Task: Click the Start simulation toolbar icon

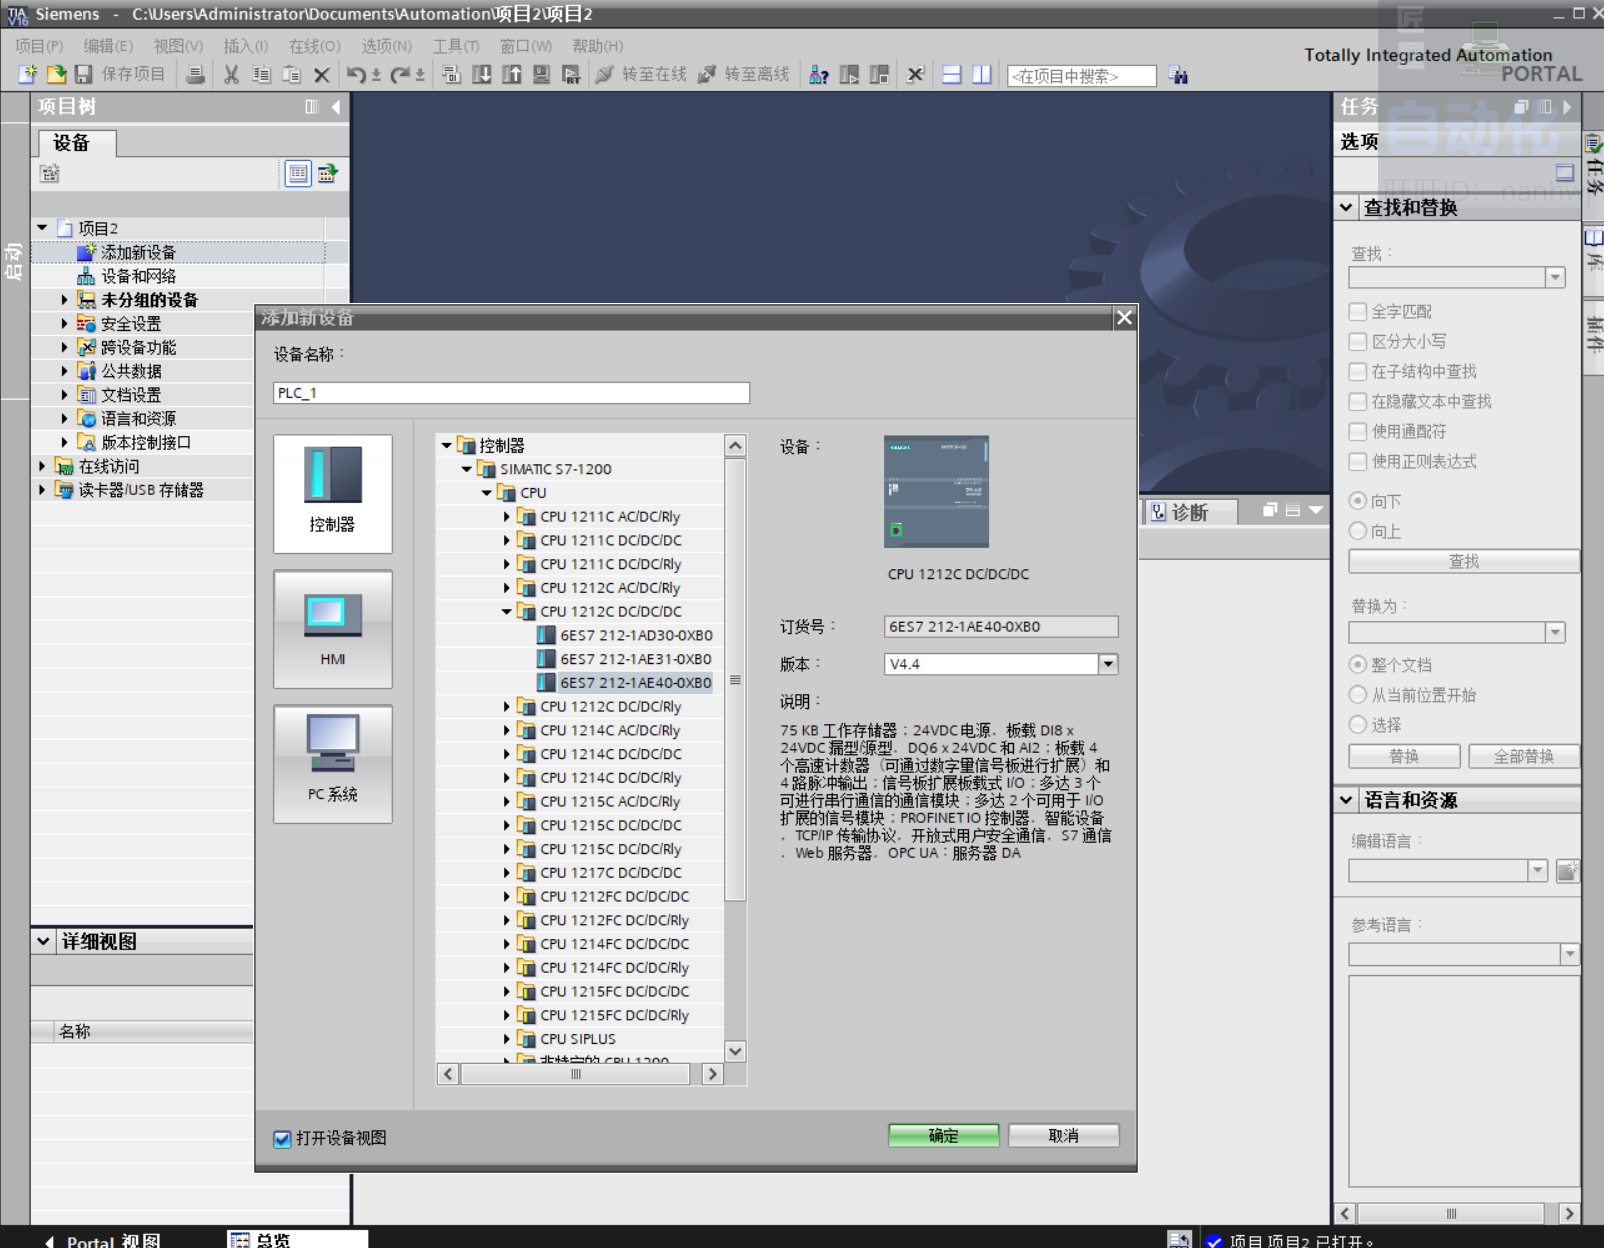Action: click(541, 74)
